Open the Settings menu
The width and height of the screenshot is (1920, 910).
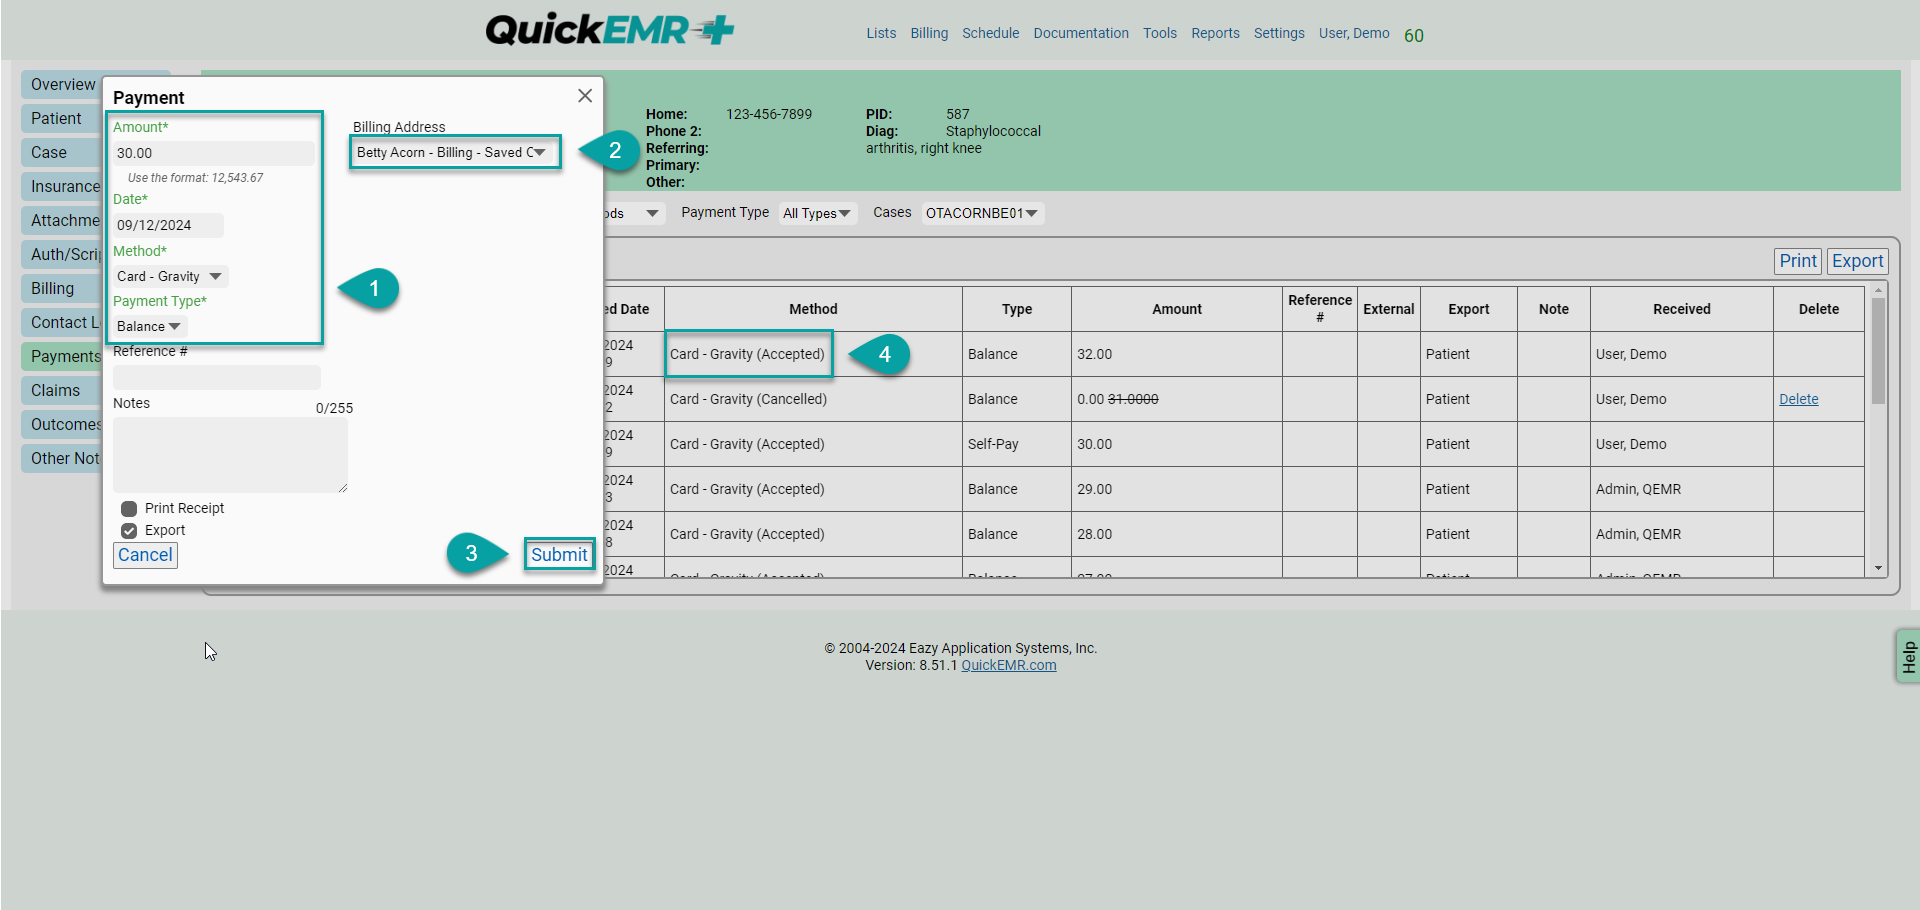(1279, 33)
